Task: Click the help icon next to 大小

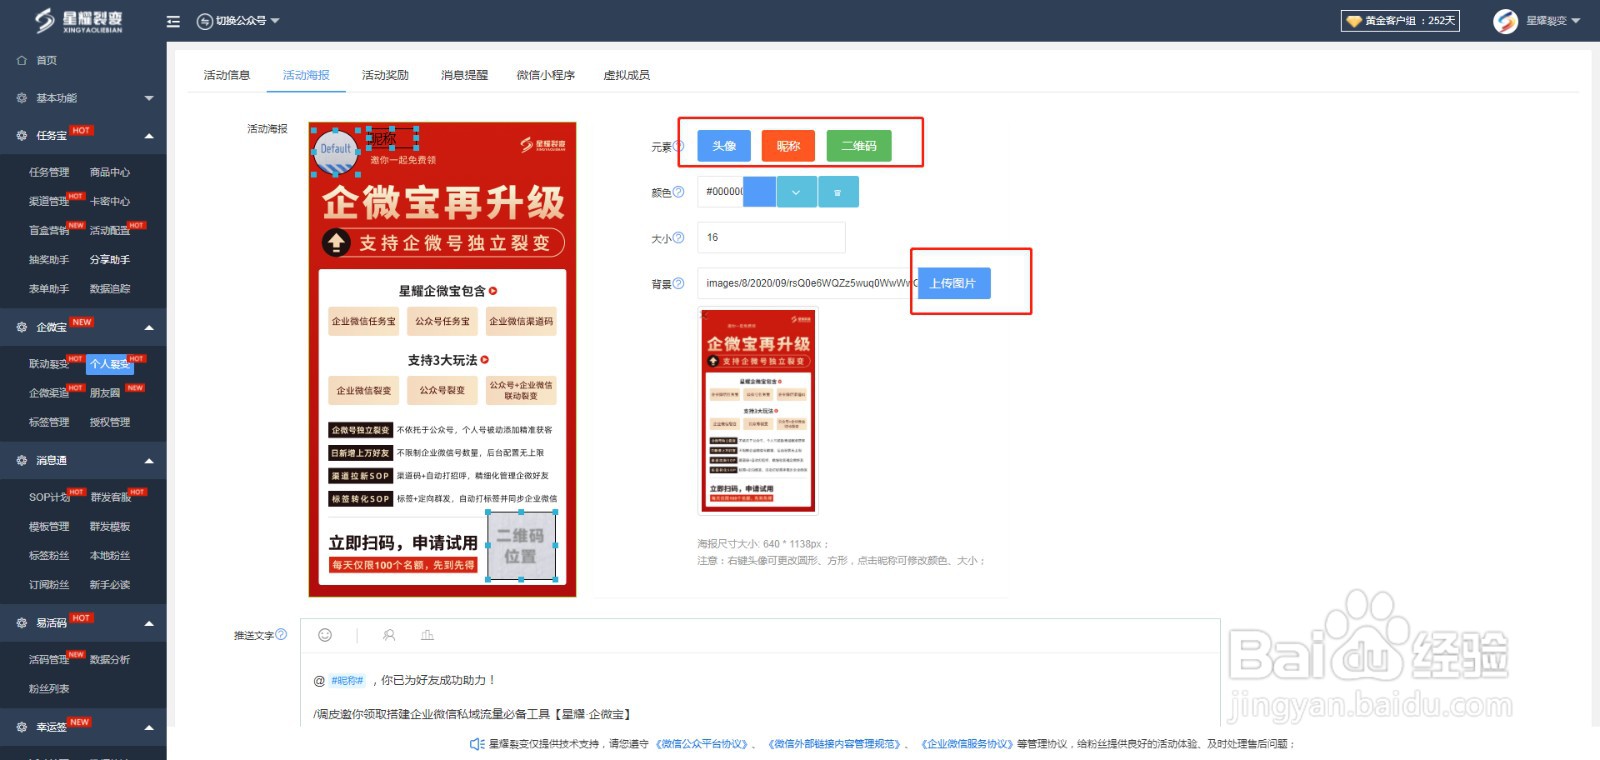Action: click(679, 238)
